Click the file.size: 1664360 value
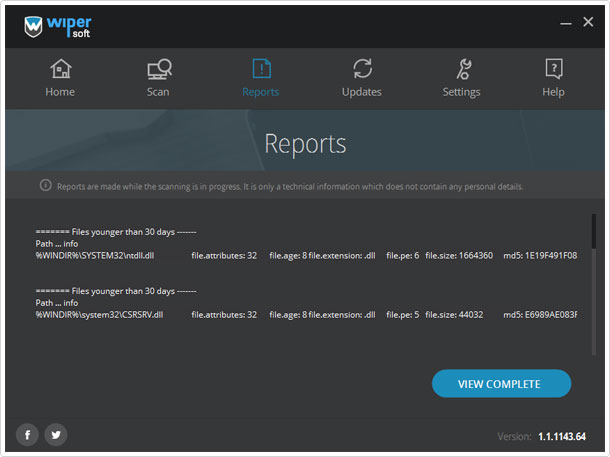The image size is (610, 457). click(x=459, y=256)
